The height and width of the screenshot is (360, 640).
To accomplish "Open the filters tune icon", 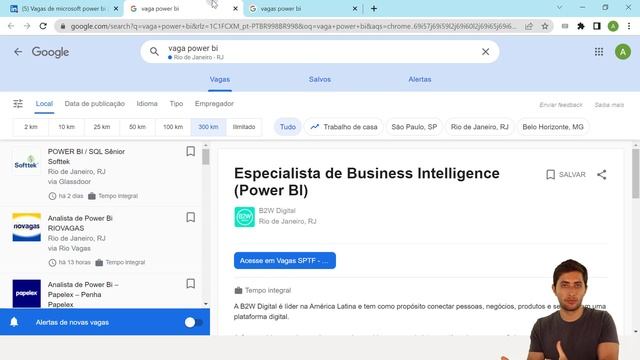I will 18,104.
